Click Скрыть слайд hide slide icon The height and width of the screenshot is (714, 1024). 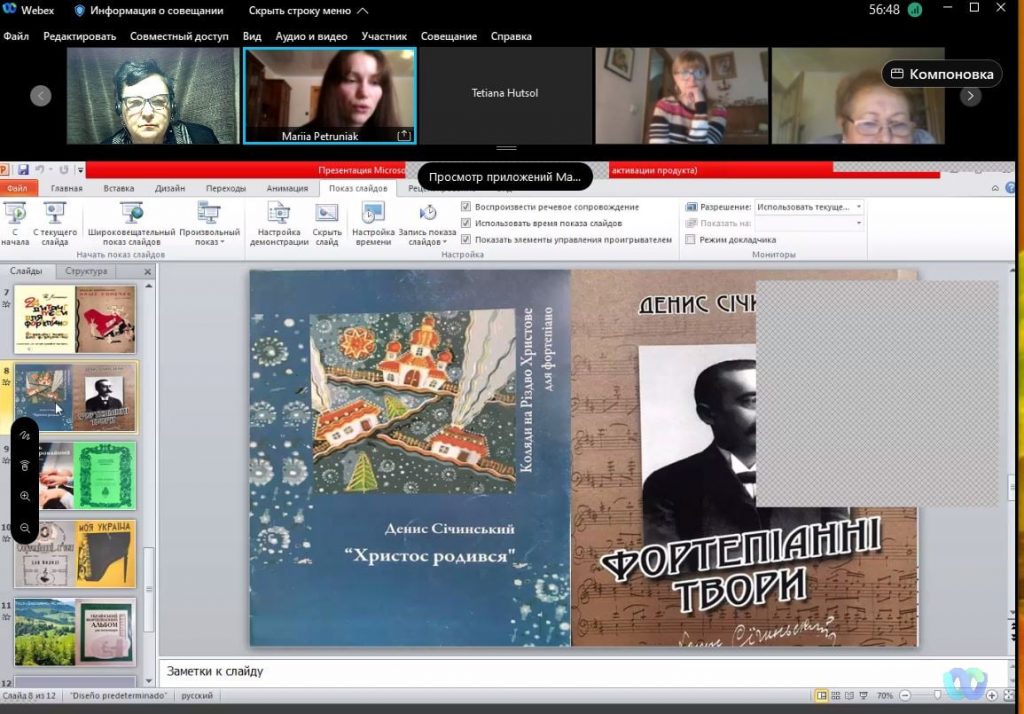327,224
